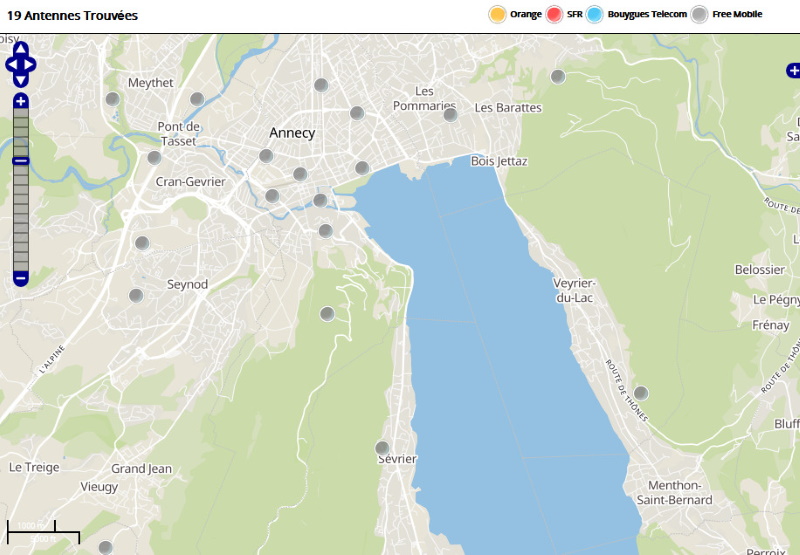800x555 pixels.
Task: Zoom in using the plus button
Action: (21, 101)
